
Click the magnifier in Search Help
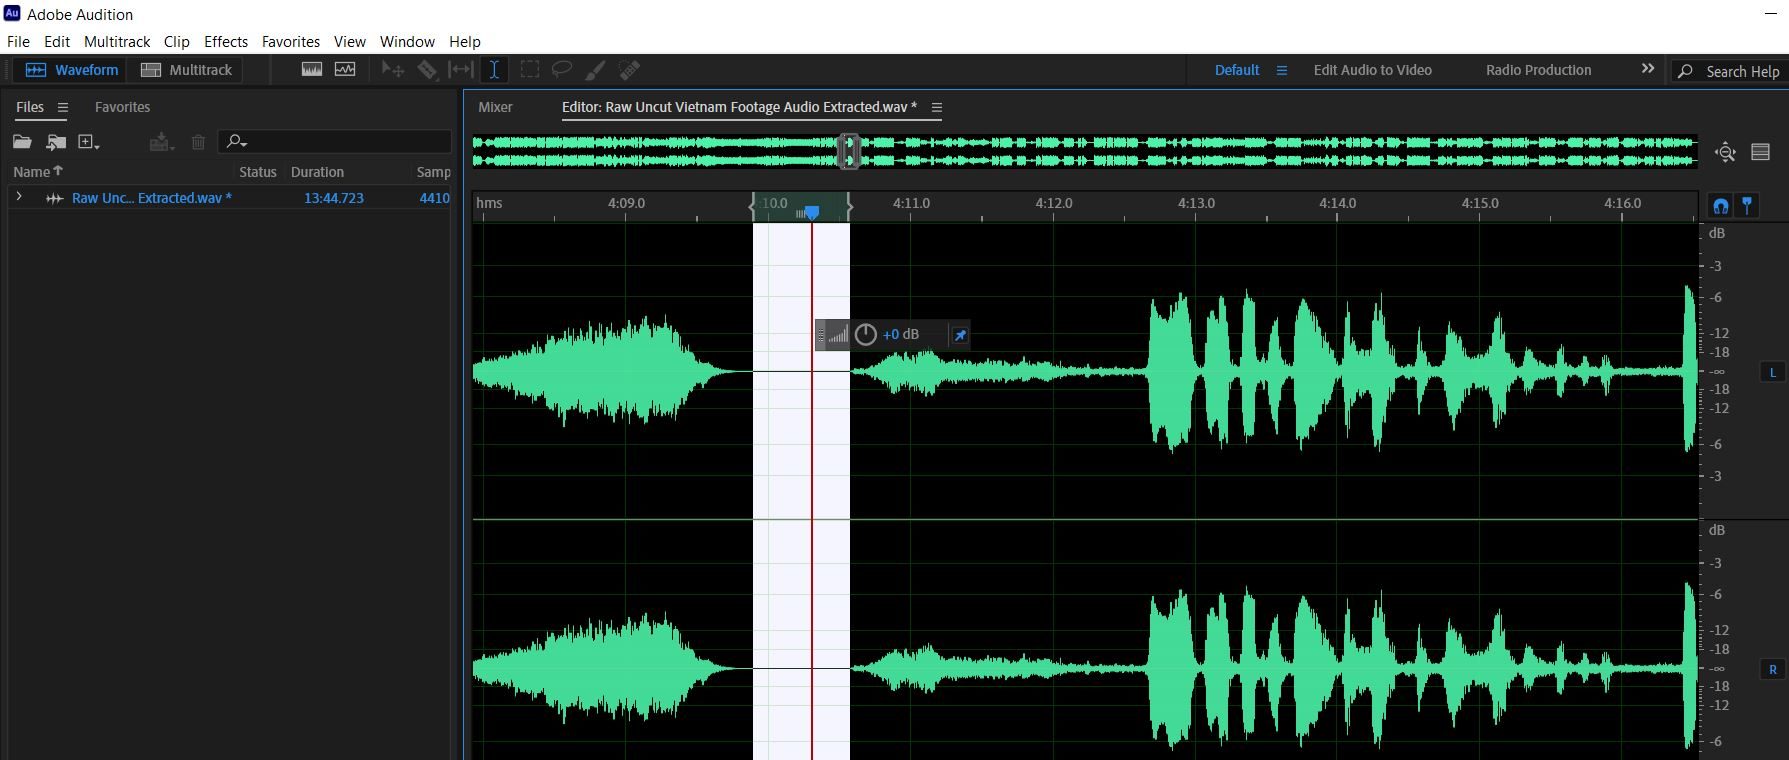point(1686,71)
